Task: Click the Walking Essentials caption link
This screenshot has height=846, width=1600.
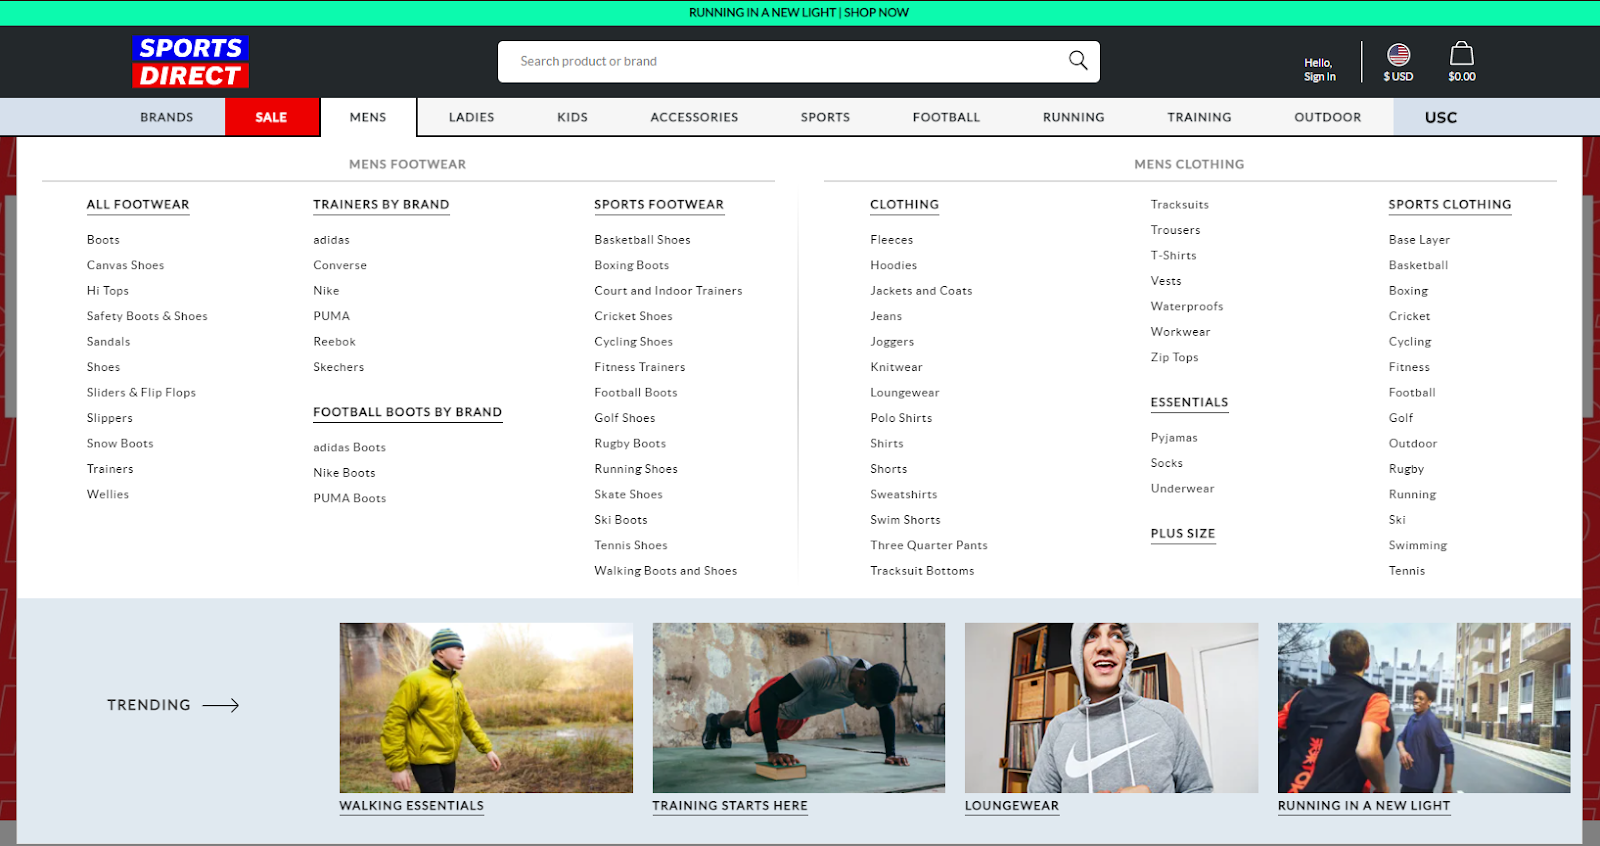Action: pyautogui.click(x=412, y=806)
